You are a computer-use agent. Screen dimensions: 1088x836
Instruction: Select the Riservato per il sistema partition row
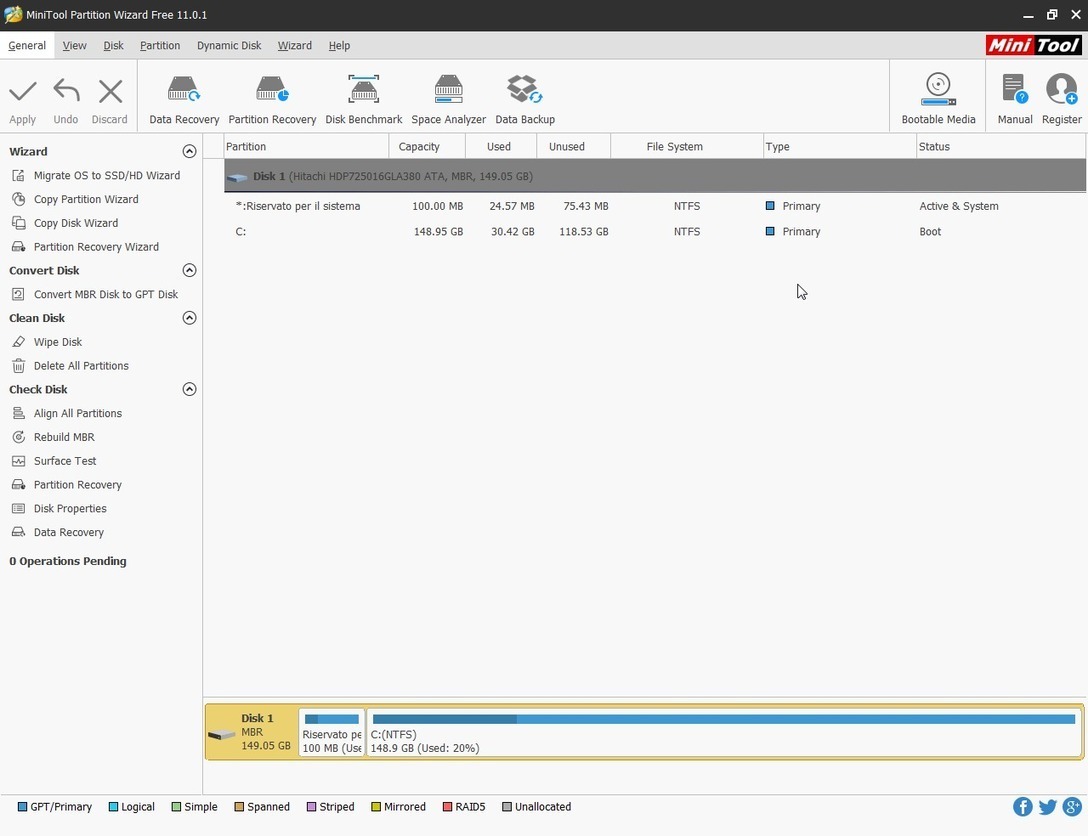click(655, 206)
